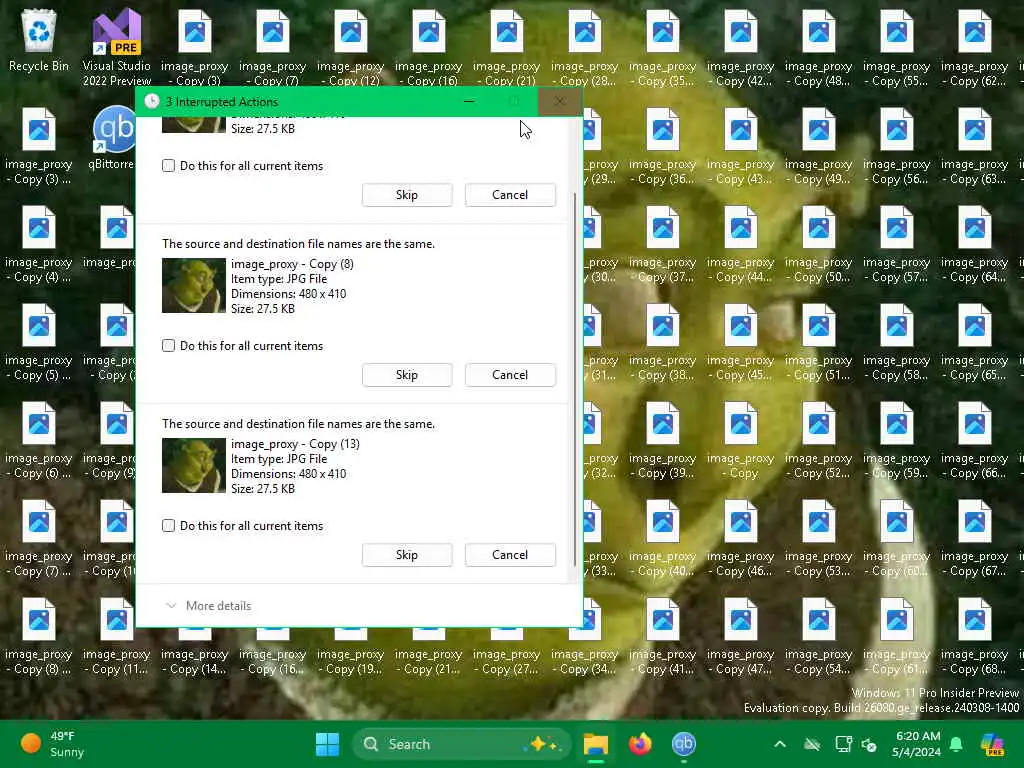1024x768 pixels.
Task: Select desktop file image_proxy - Copy (36...
Action: (663, 145)
